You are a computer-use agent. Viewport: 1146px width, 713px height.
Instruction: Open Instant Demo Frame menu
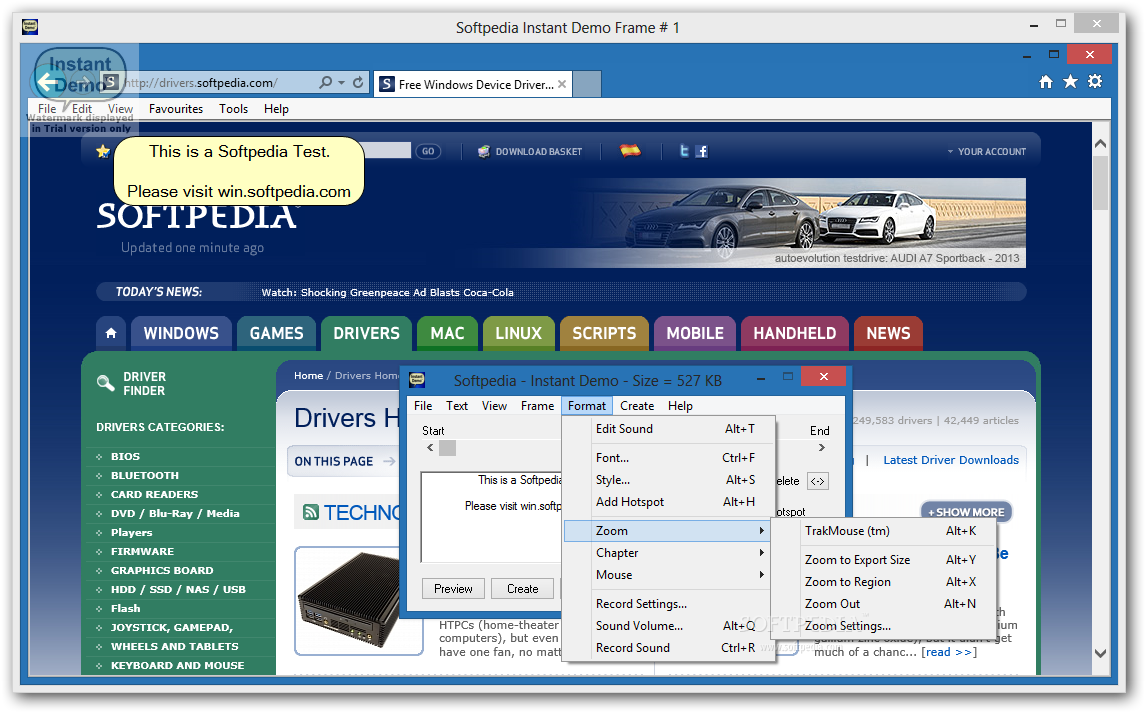537,405
